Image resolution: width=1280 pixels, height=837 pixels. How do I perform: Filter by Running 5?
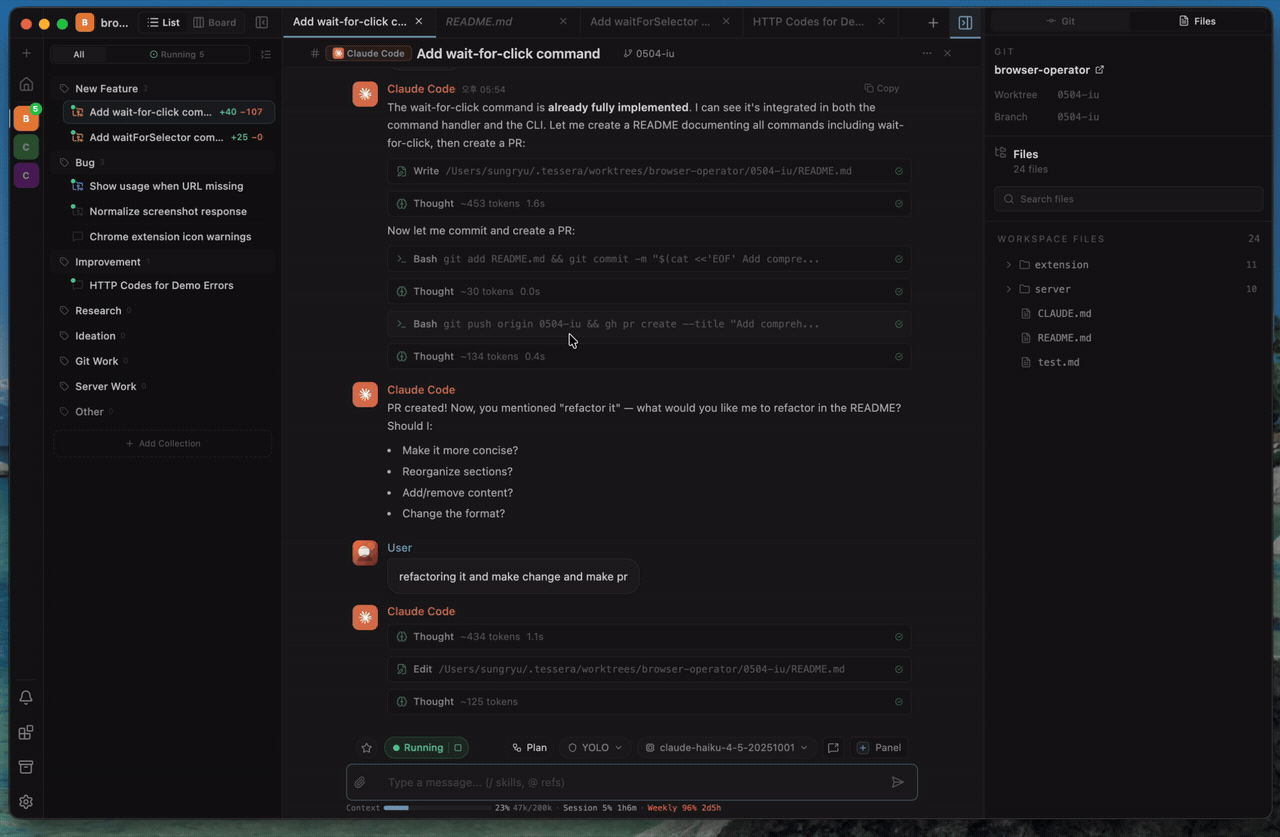[x=177, y=54]
